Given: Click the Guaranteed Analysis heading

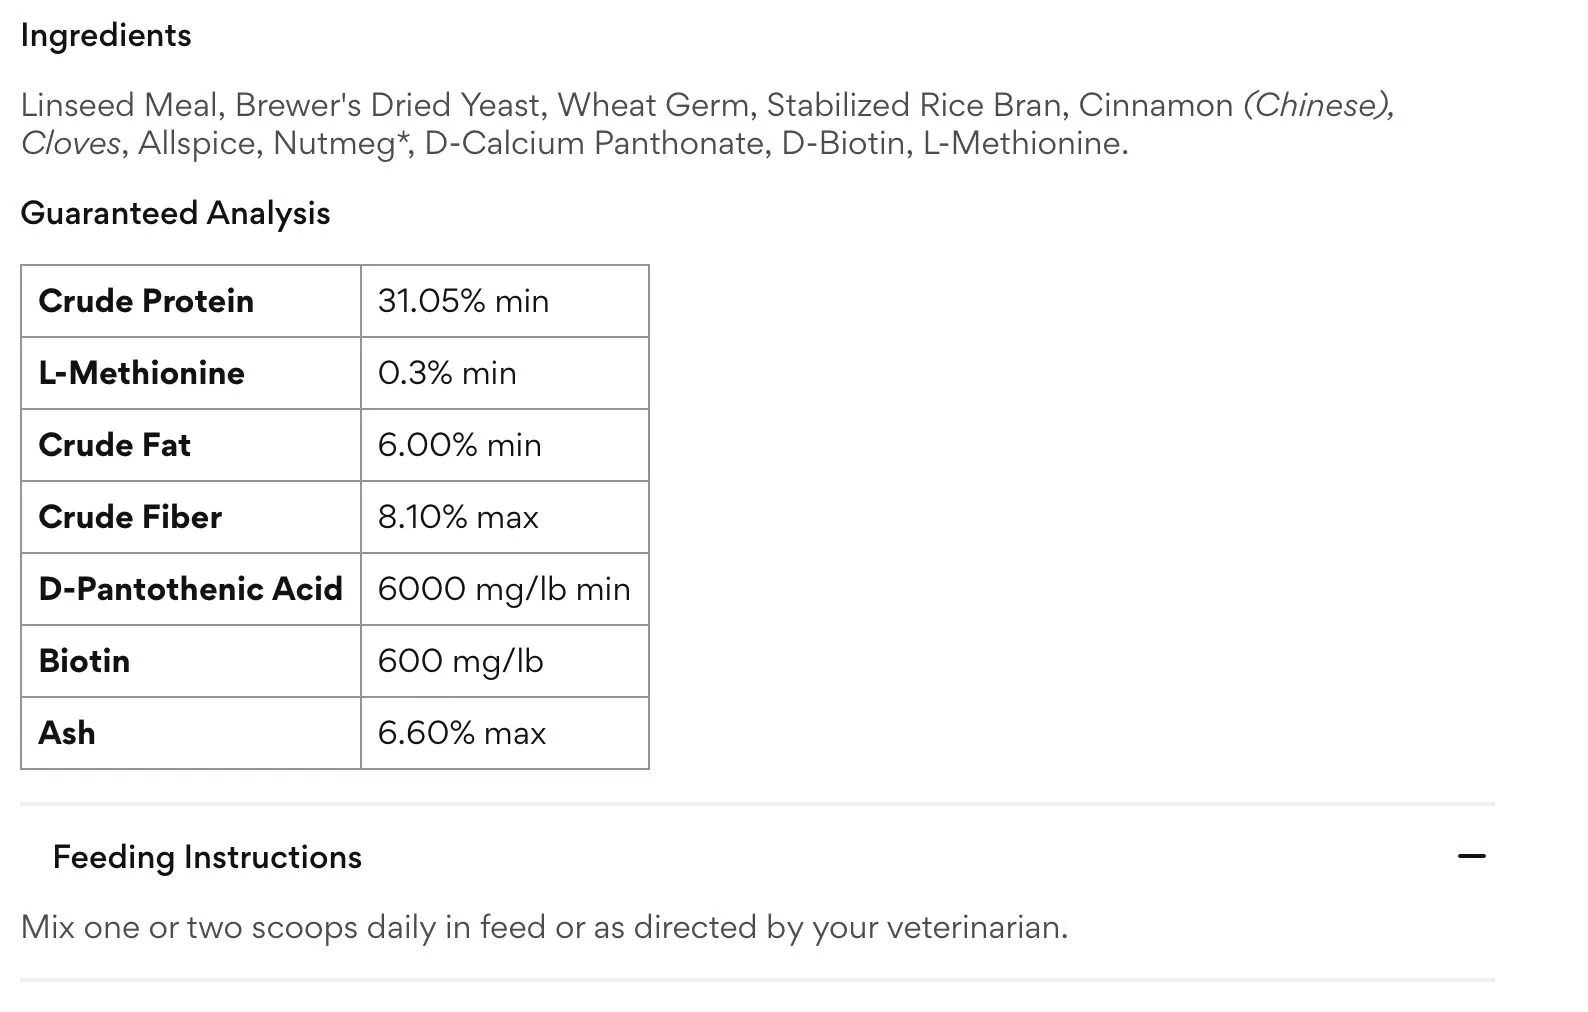Looking at the screenshot, I should 175,213.
